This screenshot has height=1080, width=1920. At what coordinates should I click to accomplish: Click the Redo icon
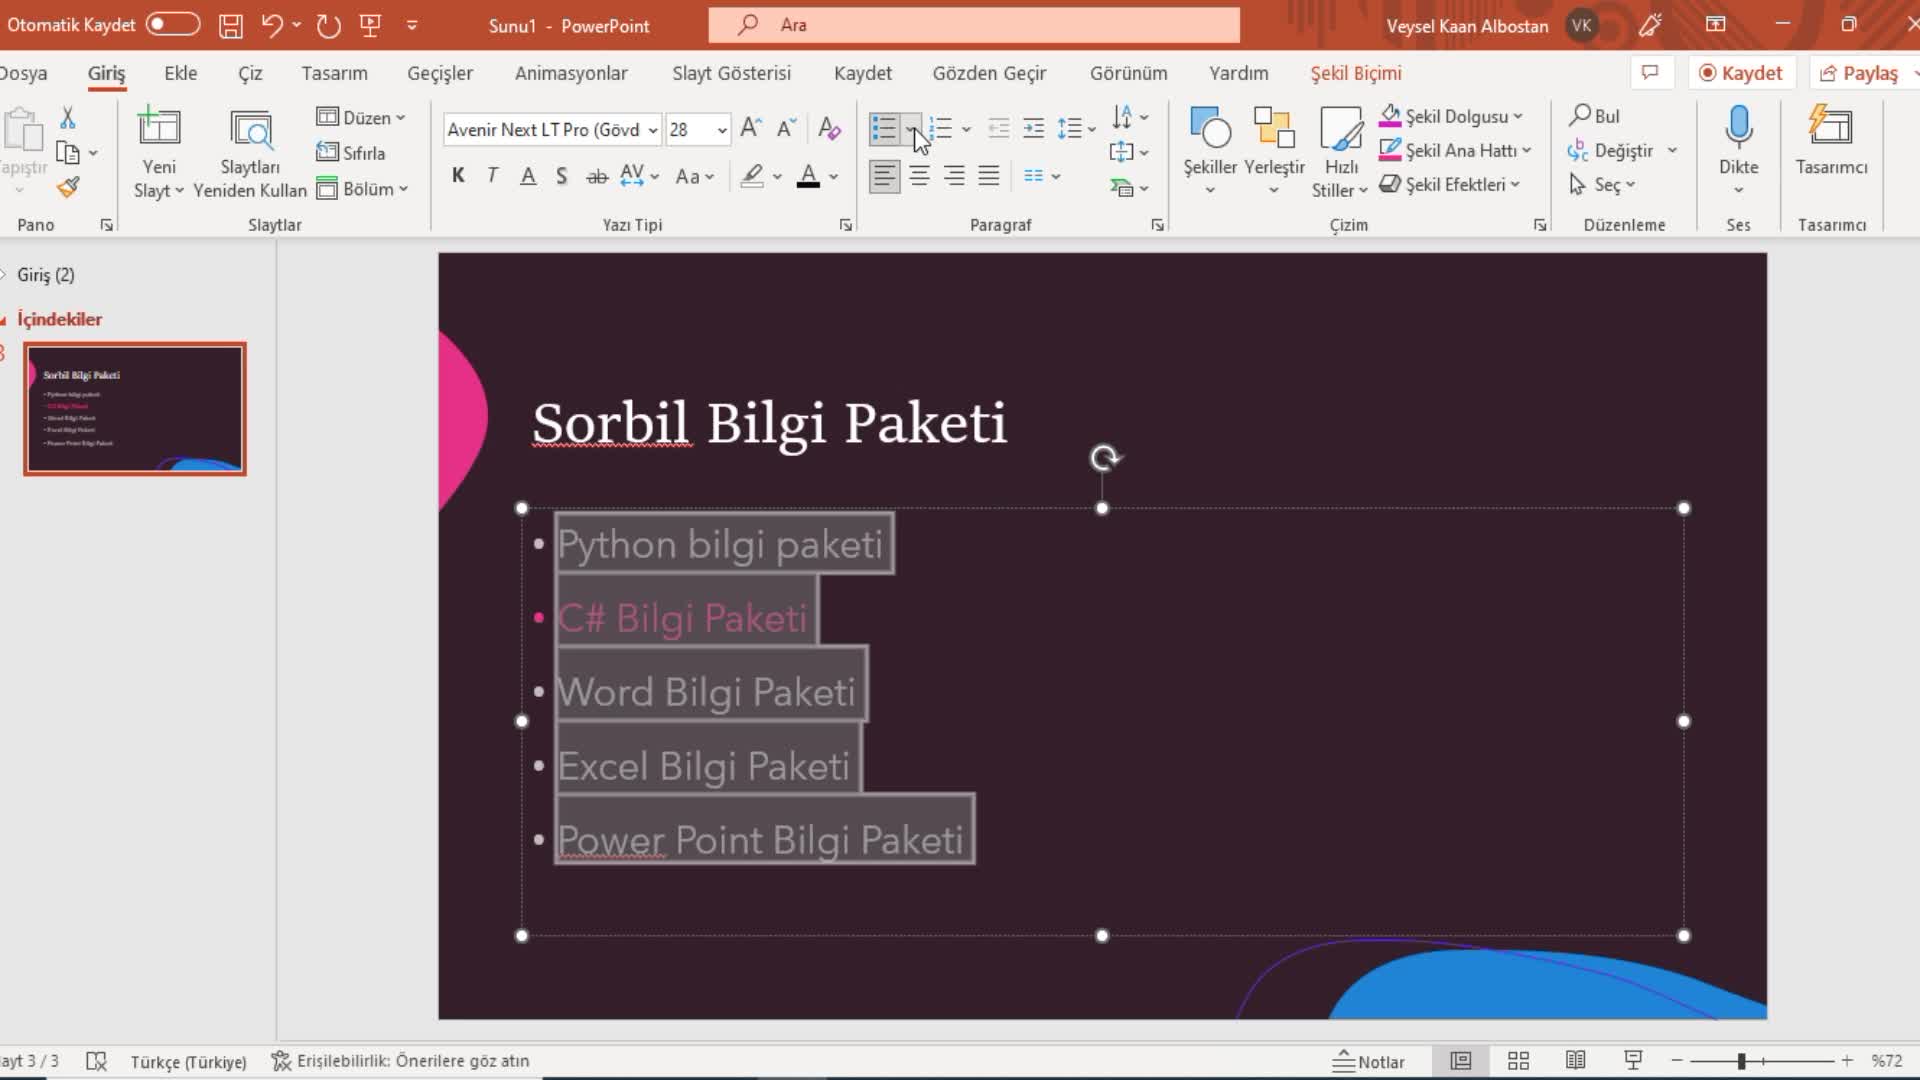tap(329, 26)
